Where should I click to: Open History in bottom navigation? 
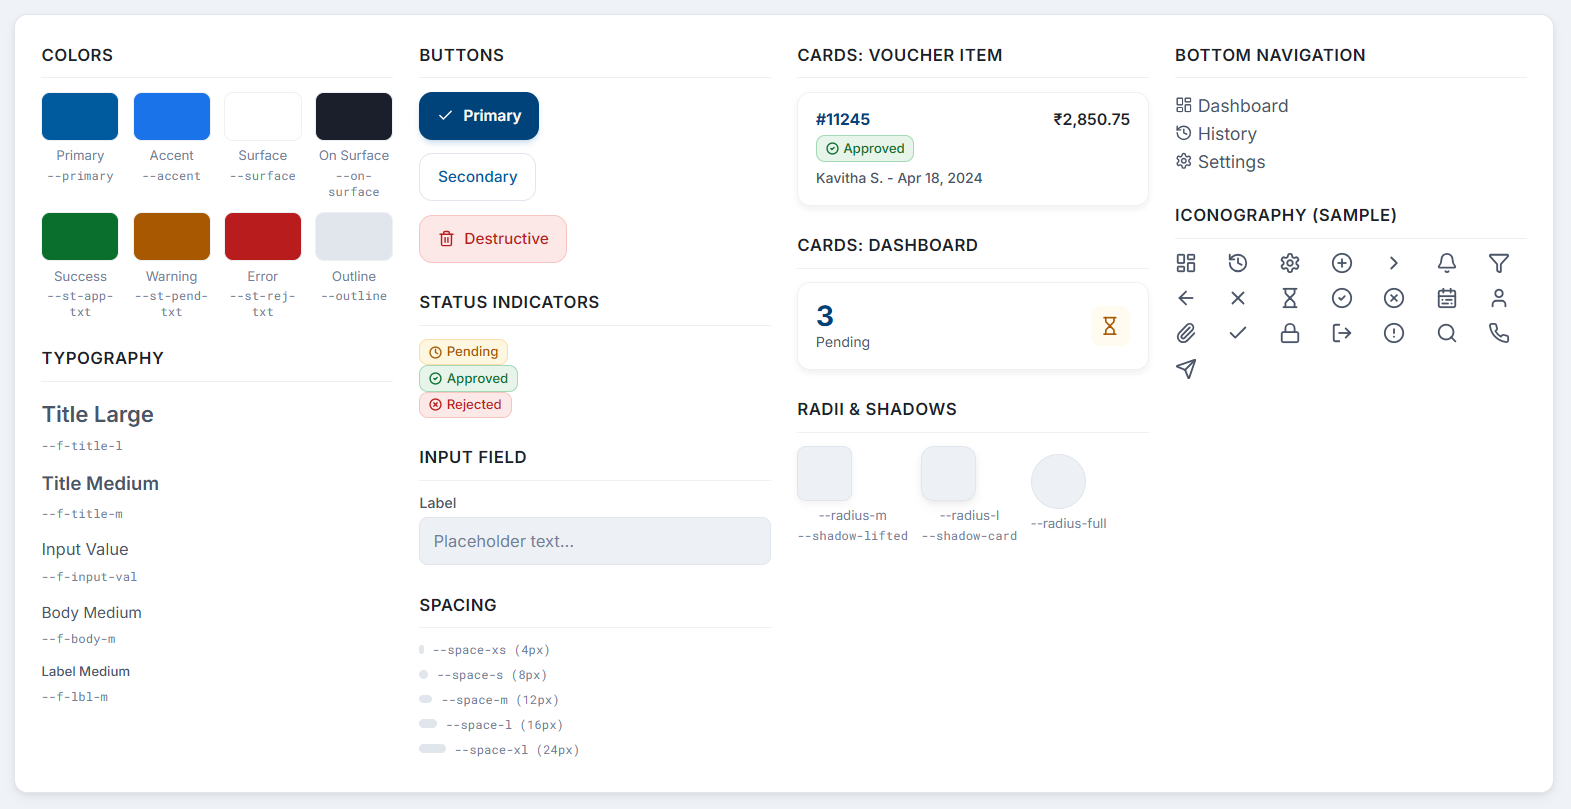[1216, 134]
